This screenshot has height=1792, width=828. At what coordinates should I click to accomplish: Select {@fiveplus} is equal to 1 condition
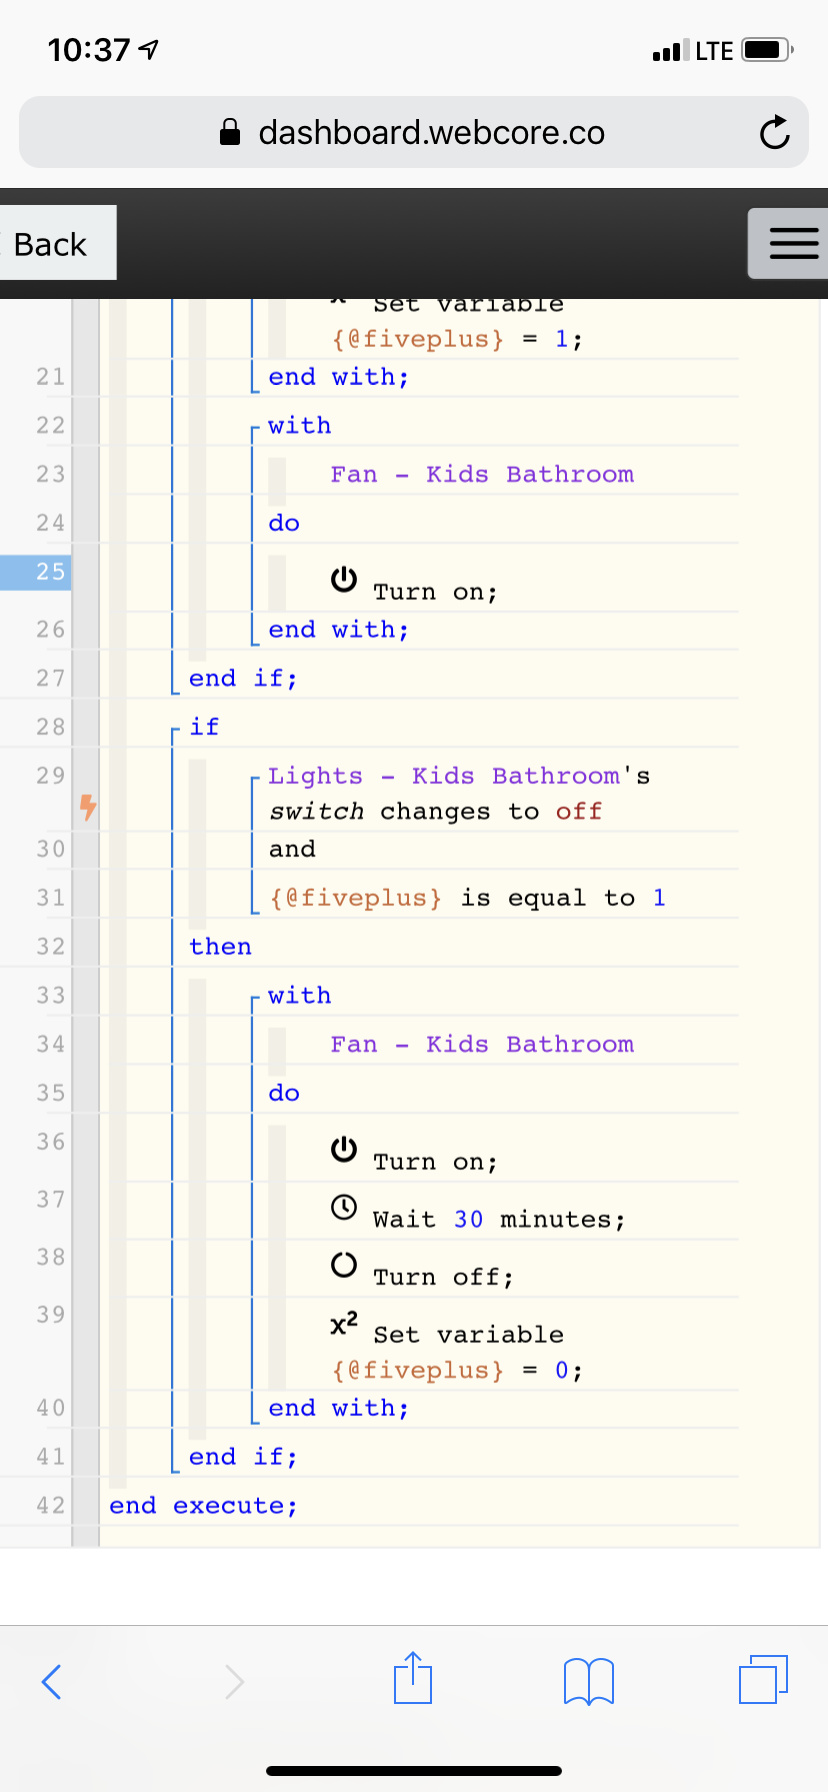pos(467,898)
